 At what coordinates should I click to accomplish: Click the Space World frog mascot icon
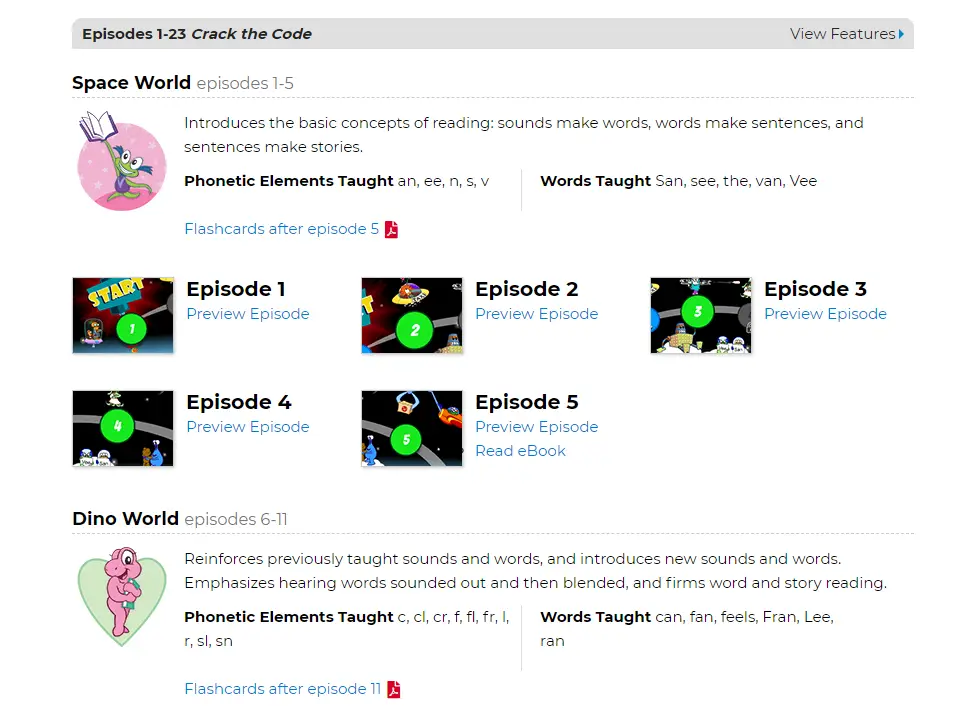pos(122,161)
